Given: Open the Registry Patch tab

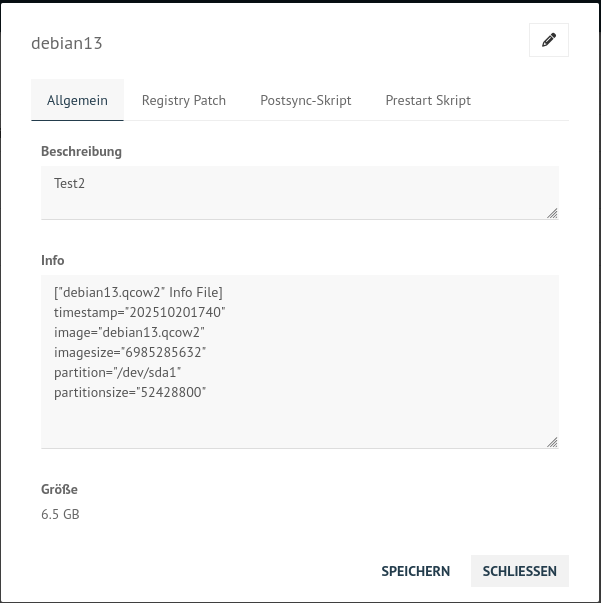Looking at the screenshot, I should tap(184, 100).
